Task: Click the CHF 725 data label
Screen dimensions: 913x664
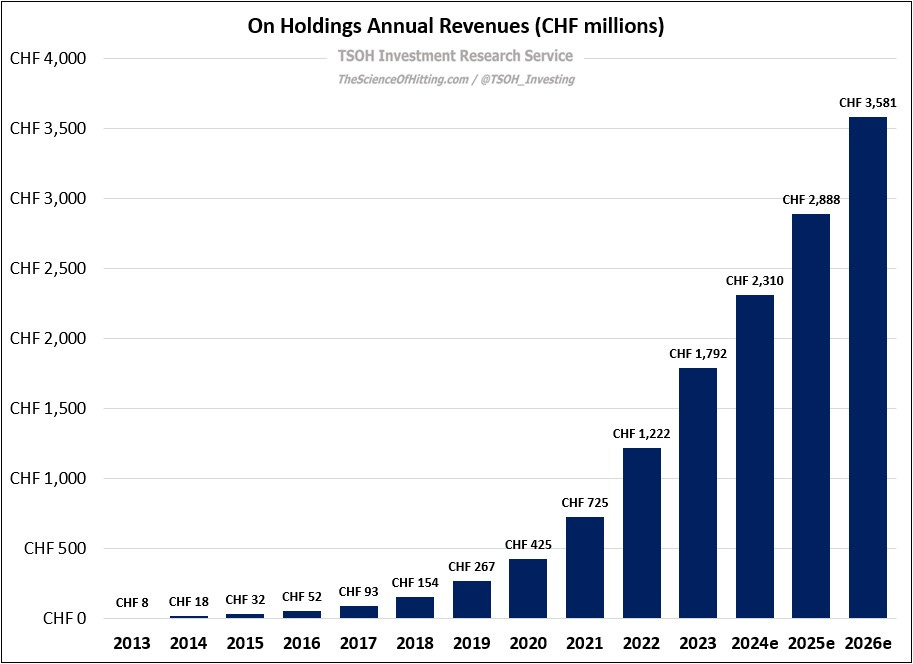Action: tap(585, 503)
